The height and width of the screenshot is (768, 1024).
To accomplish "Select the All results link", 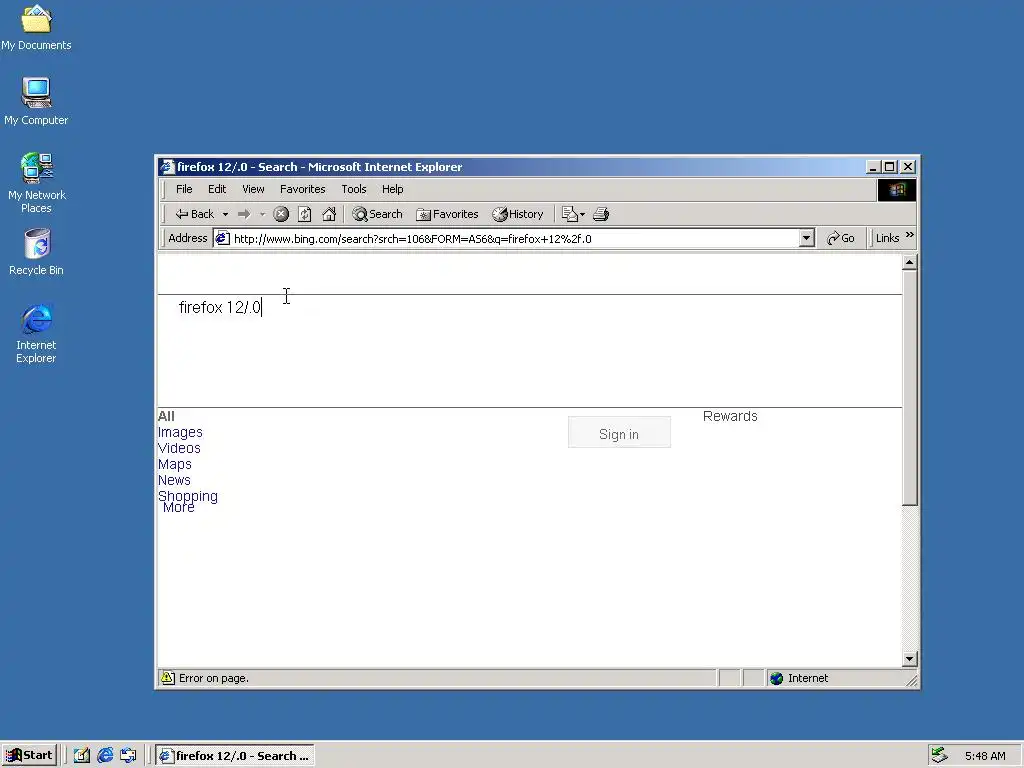I will (166, 416).
